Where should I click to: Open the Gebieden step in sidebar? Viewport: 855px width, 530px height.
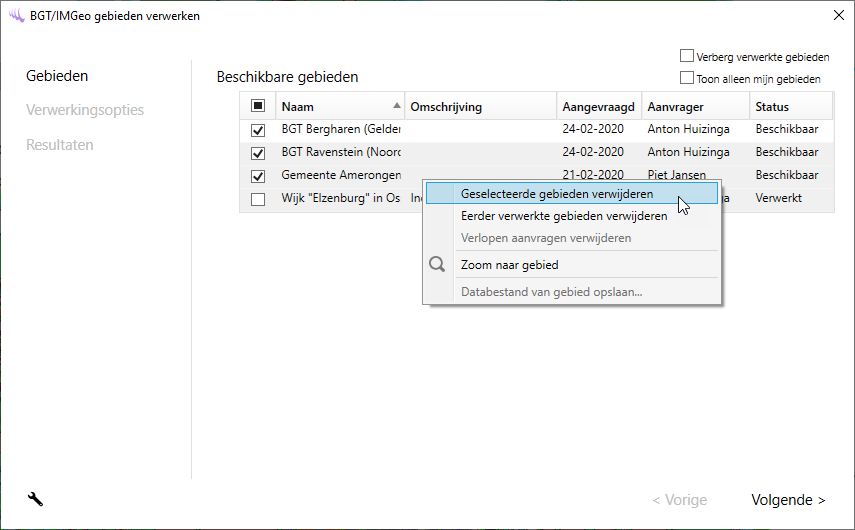tap(57, 76)
